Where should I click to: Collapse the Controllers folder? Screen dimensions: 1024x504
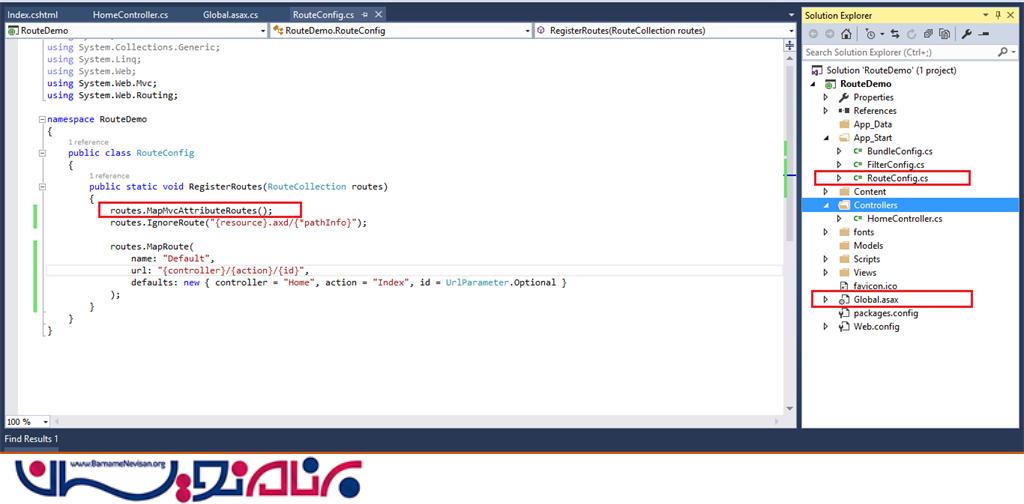click(825, 205)
